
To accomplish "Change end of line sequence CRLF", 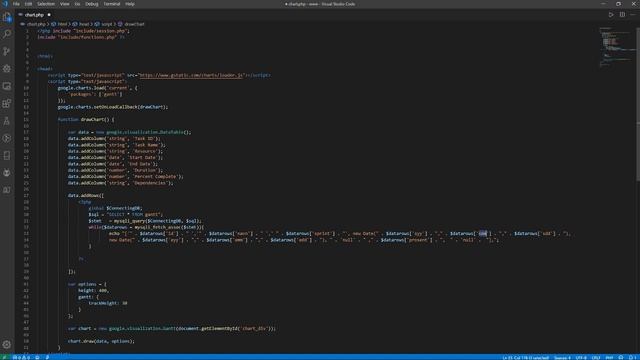I will tap(596, 357).
